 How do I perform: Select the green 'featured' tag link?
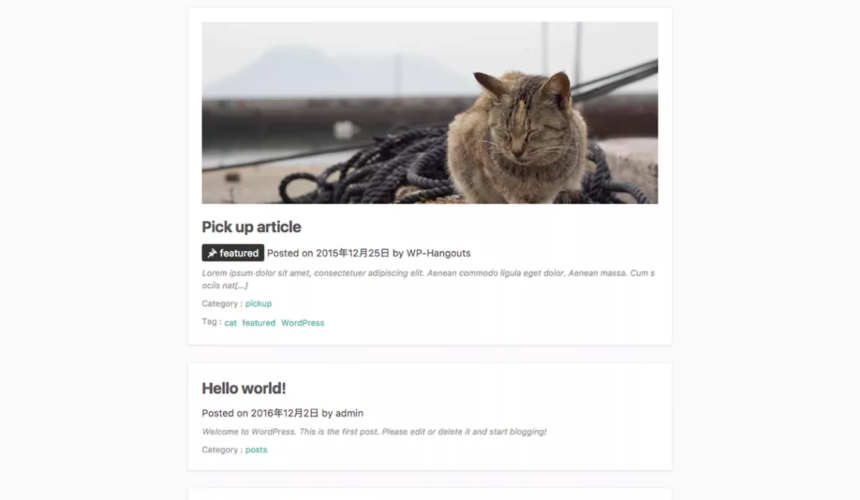tap(259, 323)
